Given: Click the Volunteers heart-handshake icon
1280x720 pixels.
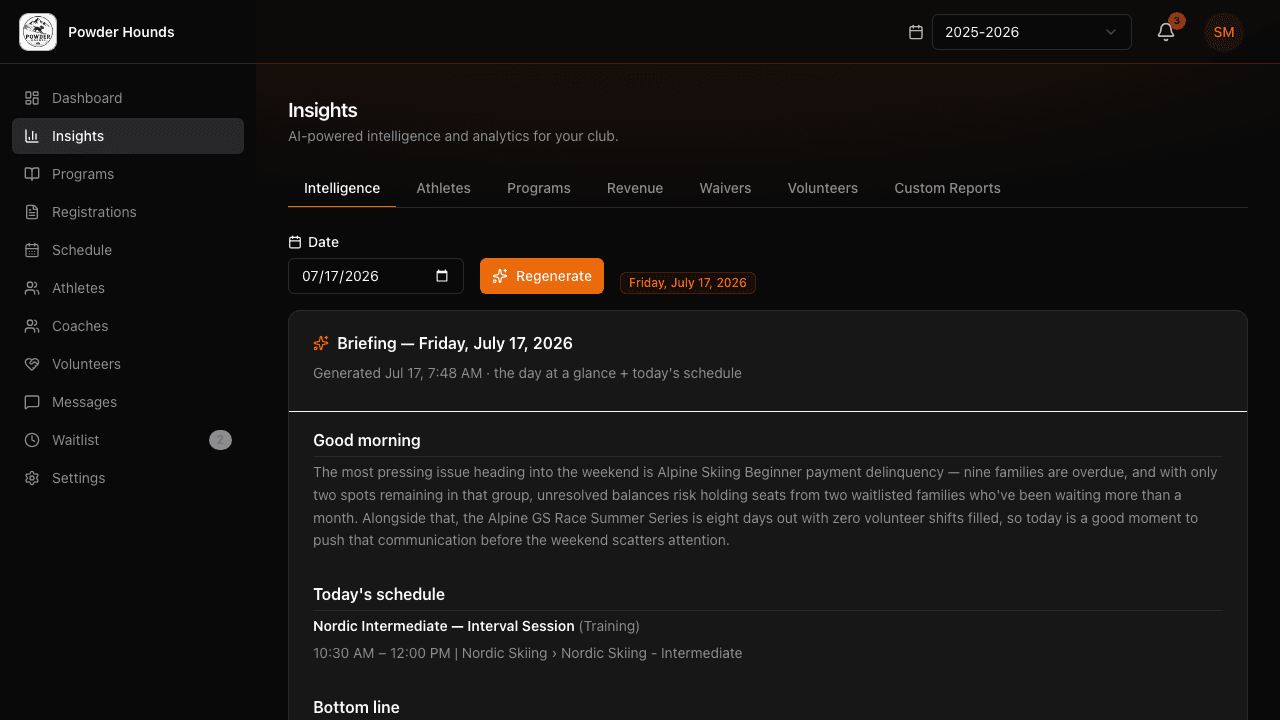Looking at the screenshot, I should [x=32, y=364].
